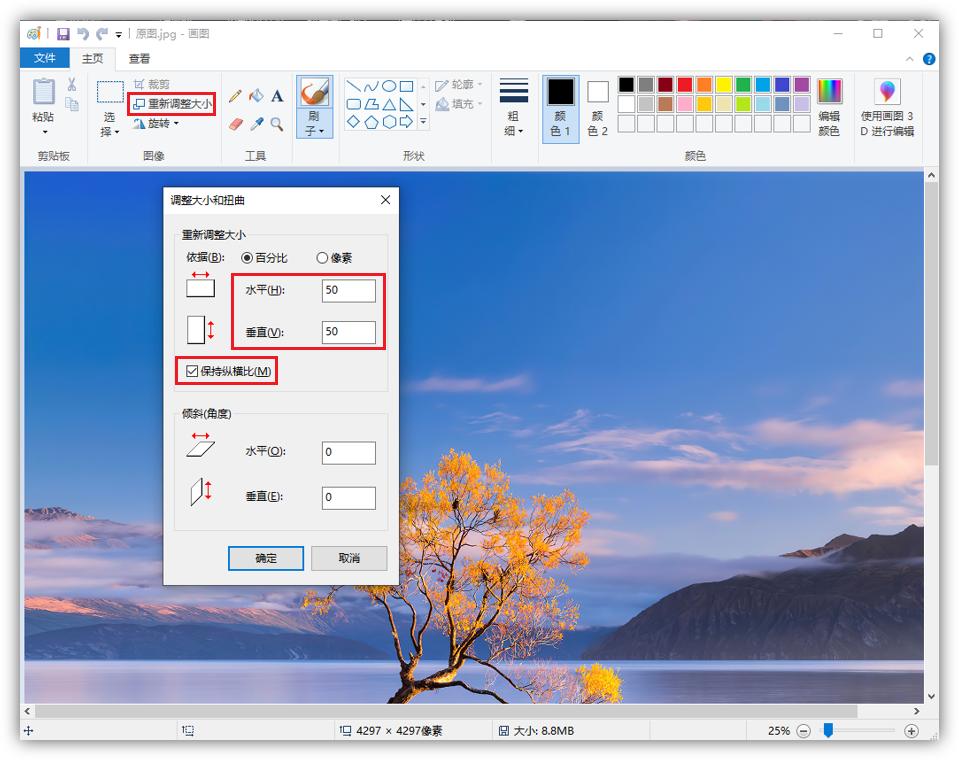
Task: Open the Paste dropdown arrow
Action: (45, 131)
